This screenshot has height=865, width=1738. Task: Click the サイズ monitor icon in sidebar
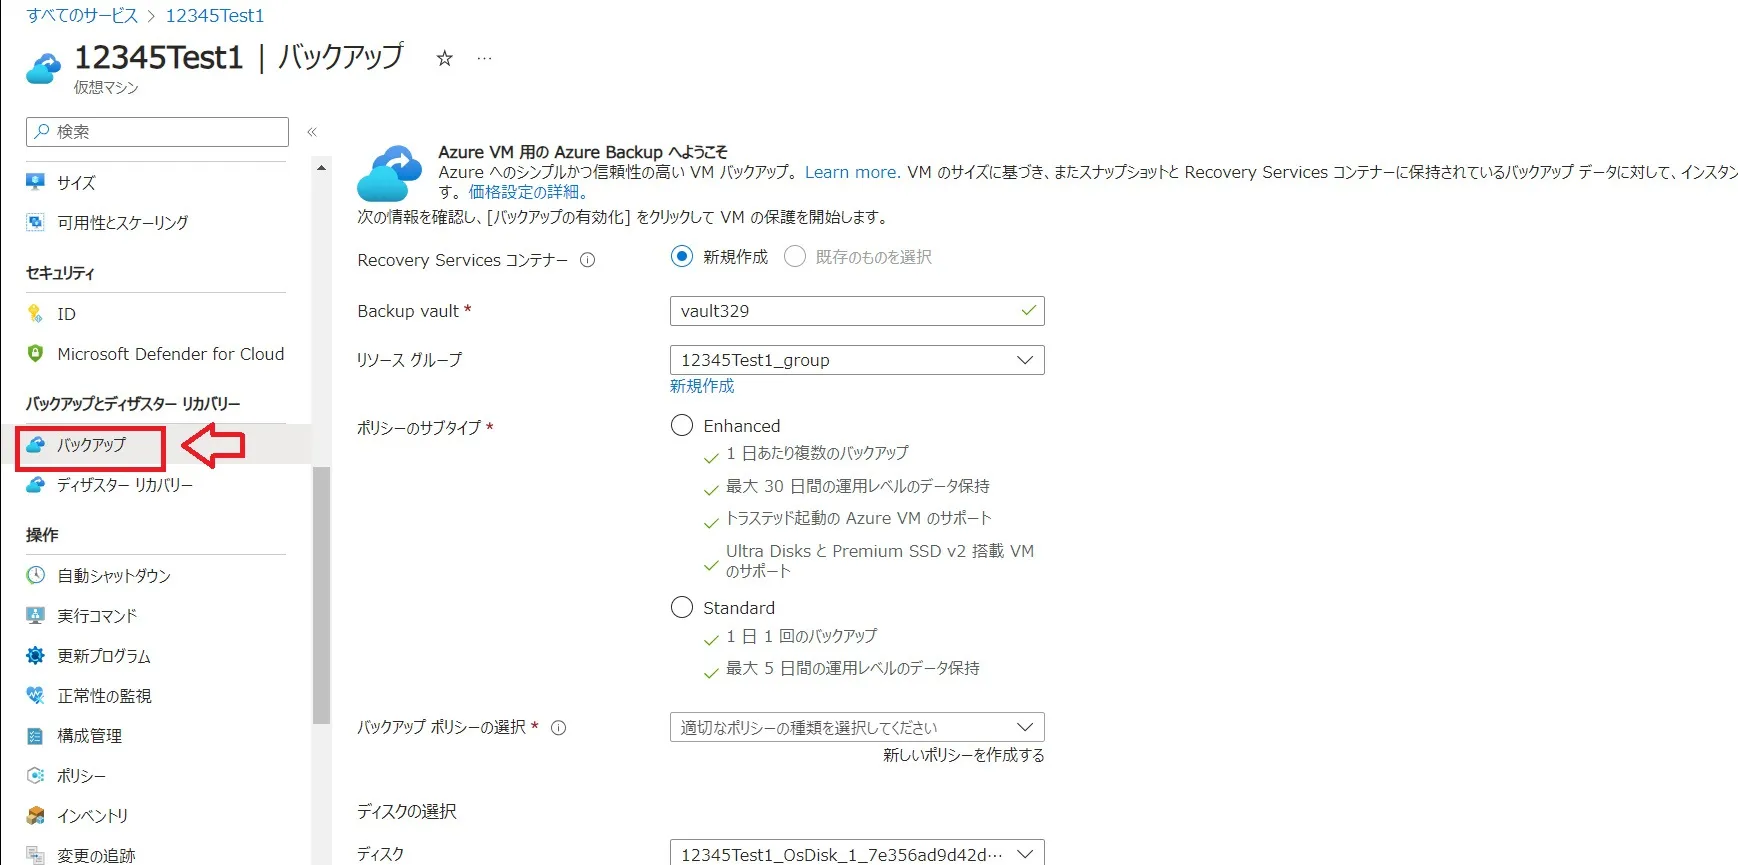[x=36, y=182]
